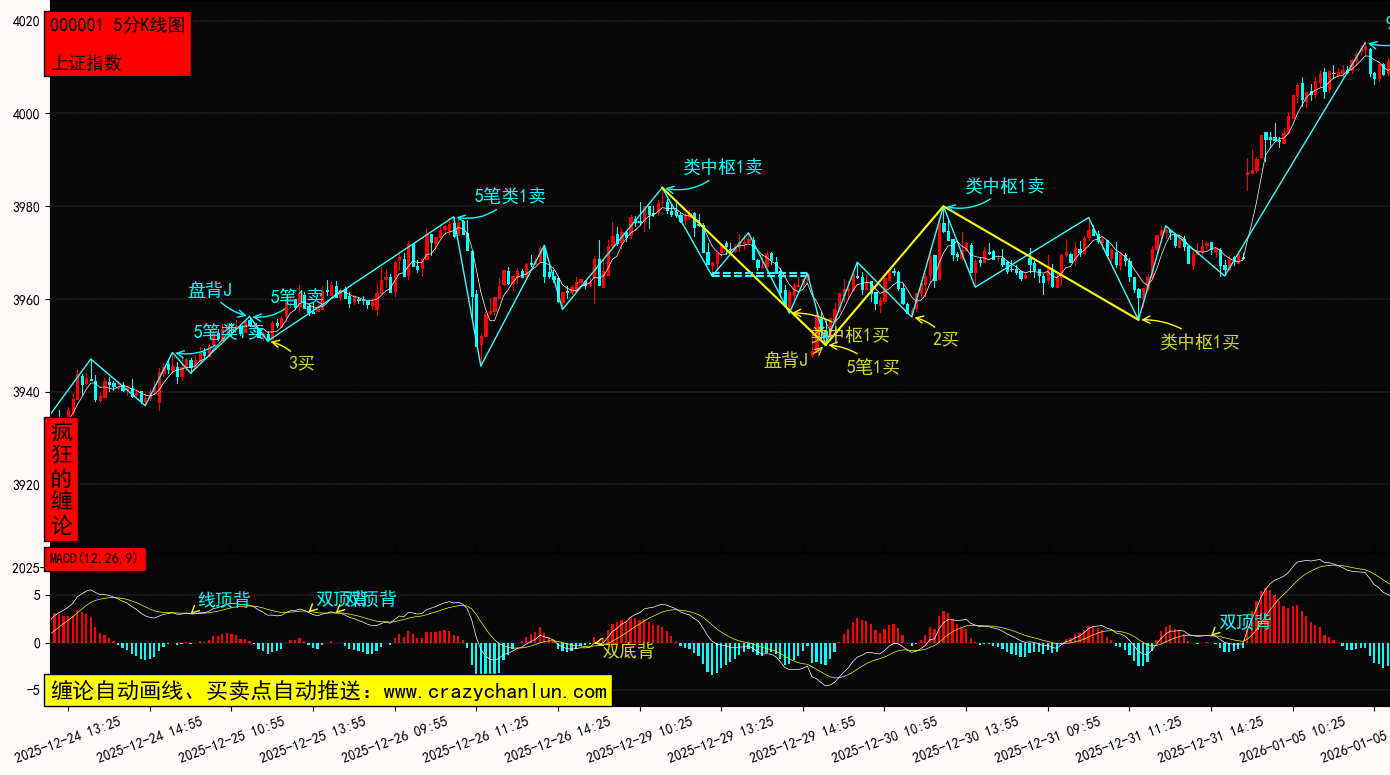Select the 上证指数 index name label
Image resolution: width=1390 pixels, height=775 pixels.
click(x=86, y=62)
